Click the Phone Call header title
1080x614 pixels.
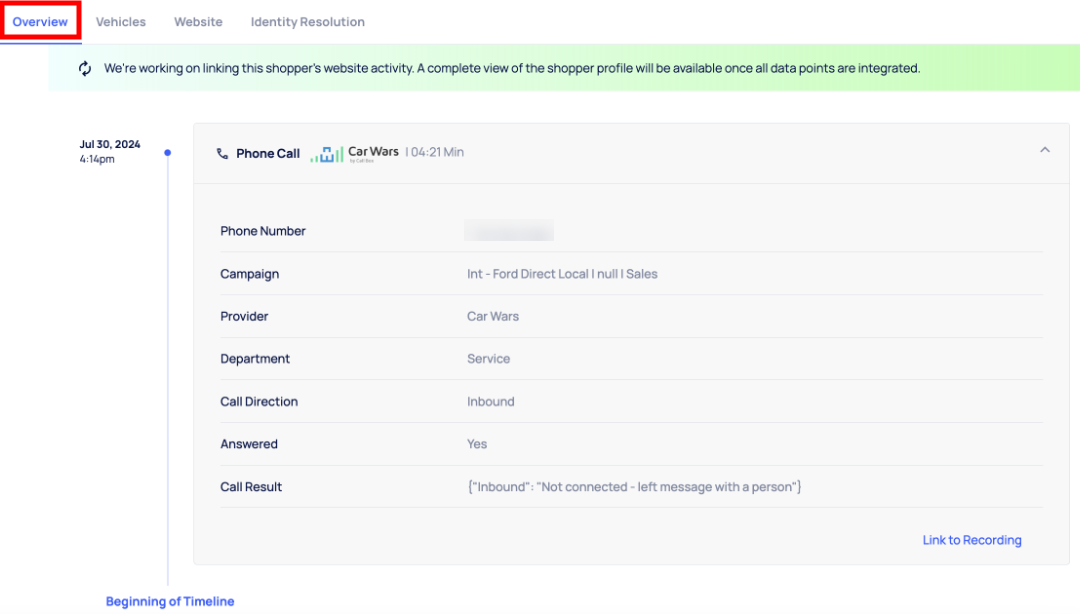click(268, 154)
